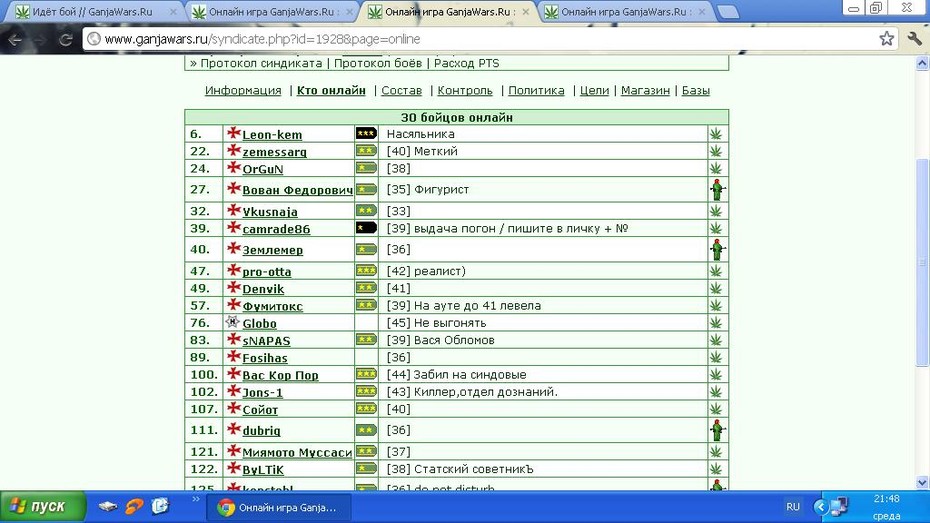Viewport: 930px width, 523px height.
Task: Bookmark page using the star icon
Action: coord(887,39)
